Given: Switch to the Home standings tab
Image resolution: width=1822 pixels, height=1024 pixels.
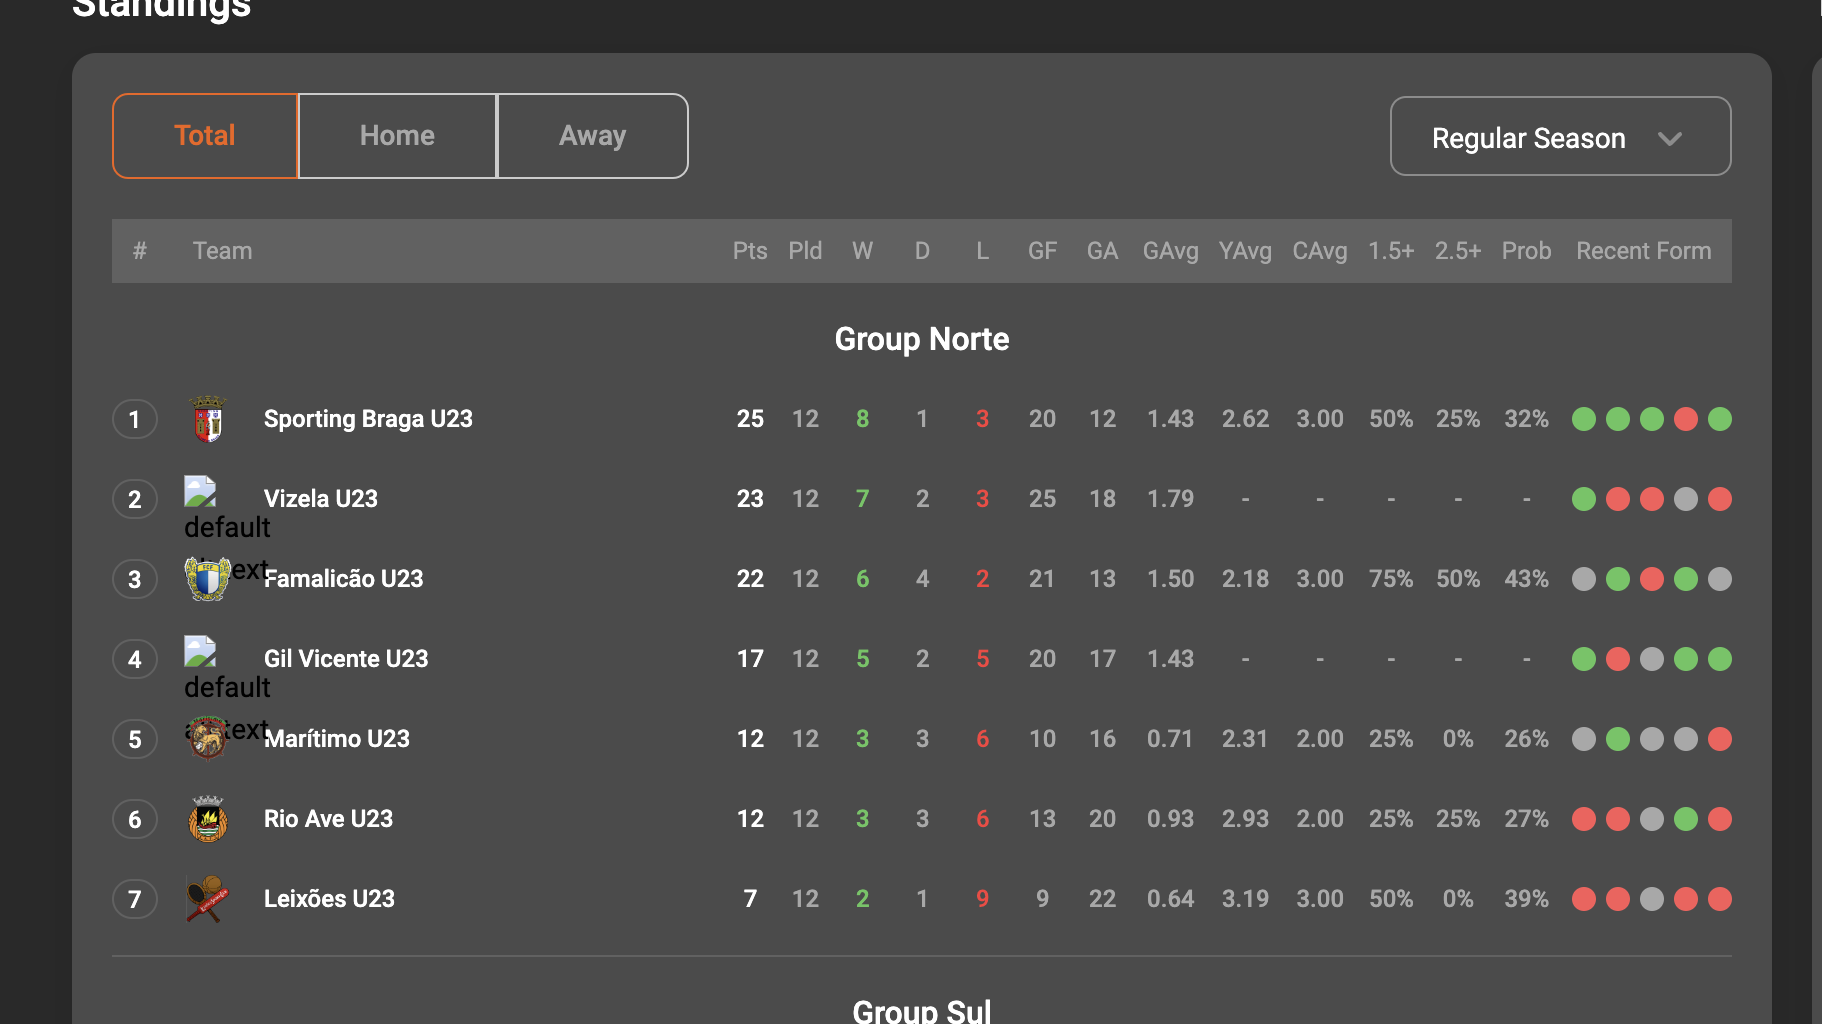Looking at the screenshot, I should pos(396,135).
